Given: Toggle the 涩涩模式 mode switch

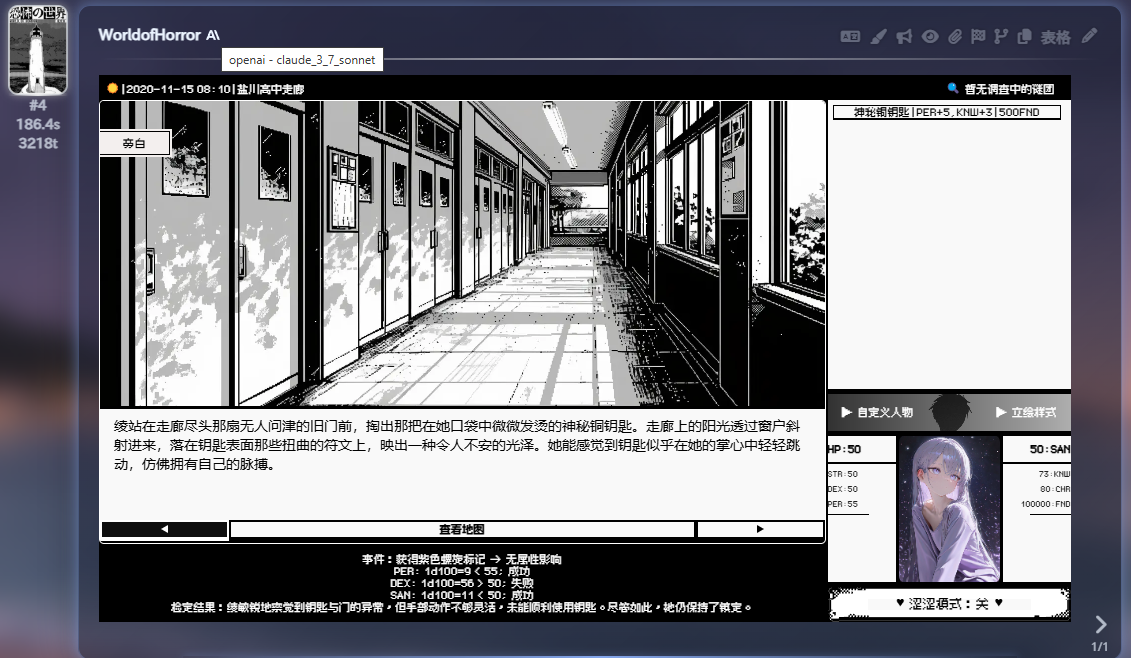Looking at the screenshot, I should 949,603.
